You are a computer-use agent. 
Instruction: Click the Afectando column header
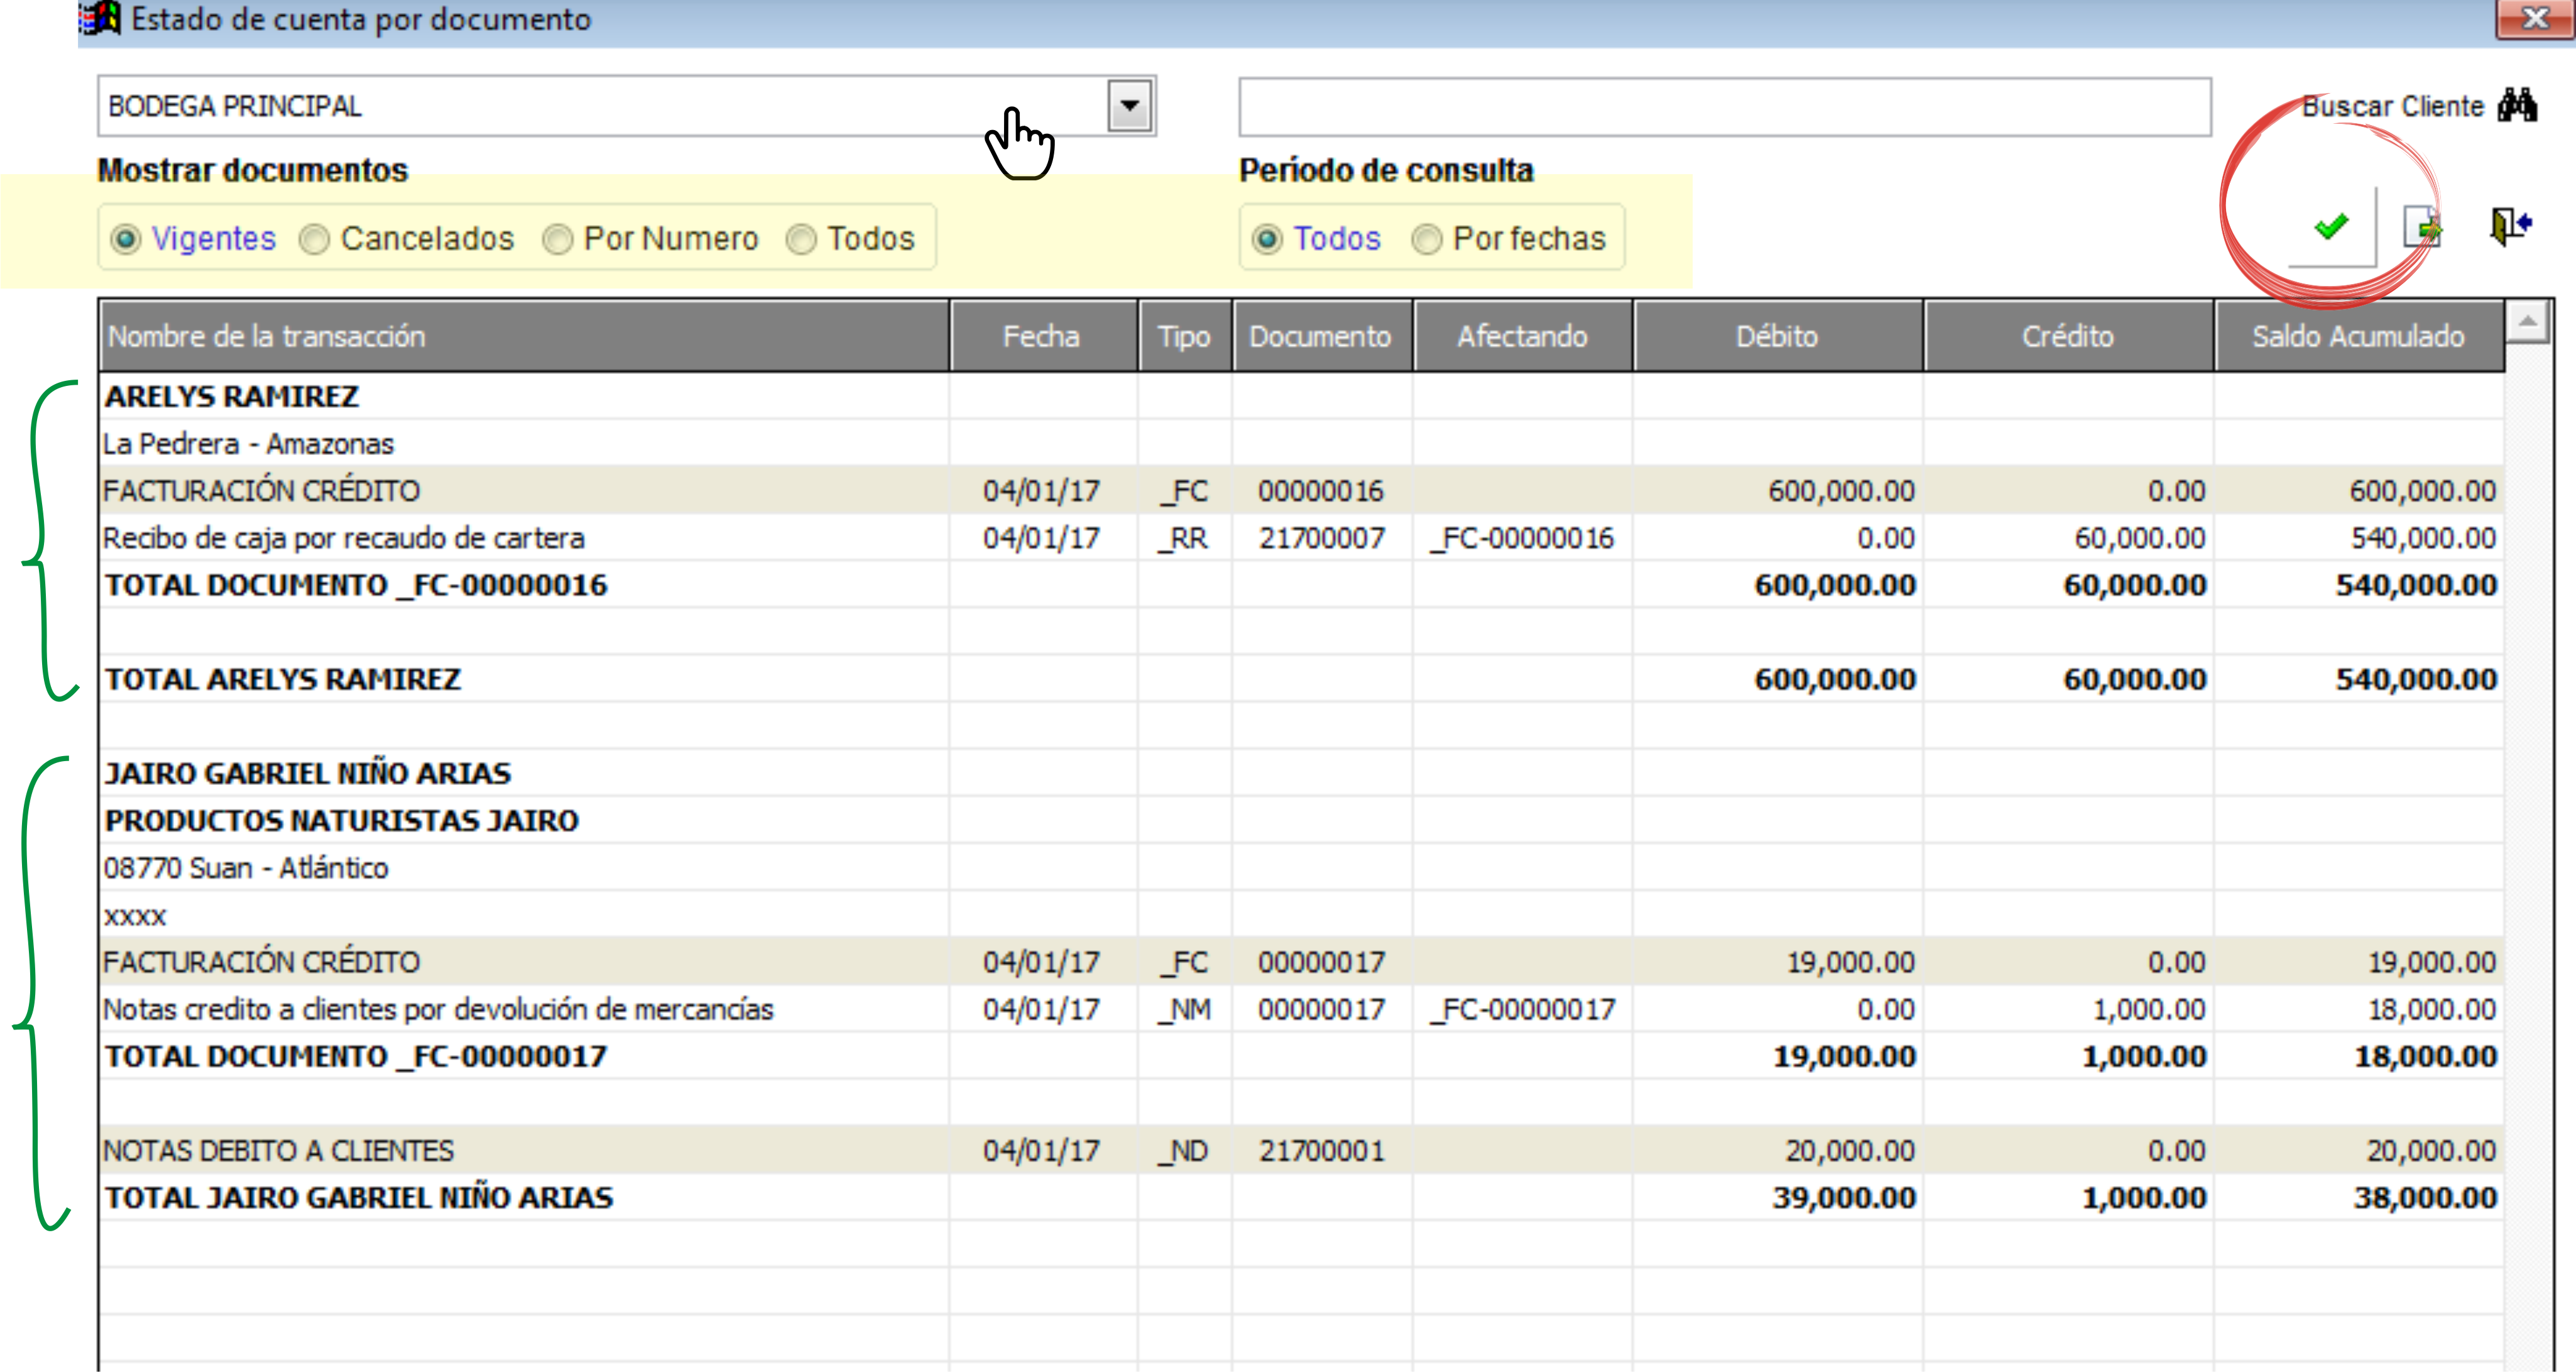[1523, 336]
